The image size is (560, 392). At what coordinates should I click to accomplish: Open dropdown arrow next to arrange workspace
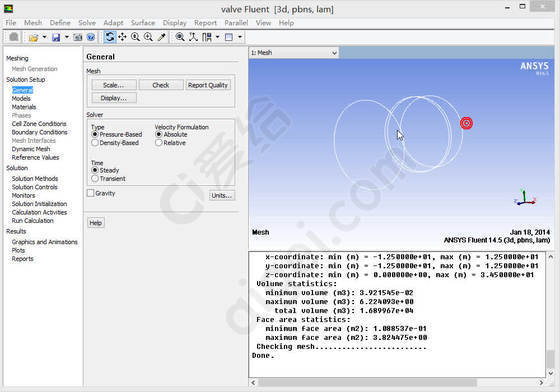coord(217,37)
